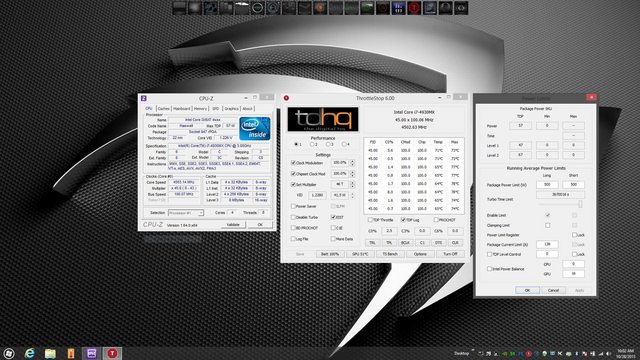Click the ThrottleStop title bar icon

(287, 98)
